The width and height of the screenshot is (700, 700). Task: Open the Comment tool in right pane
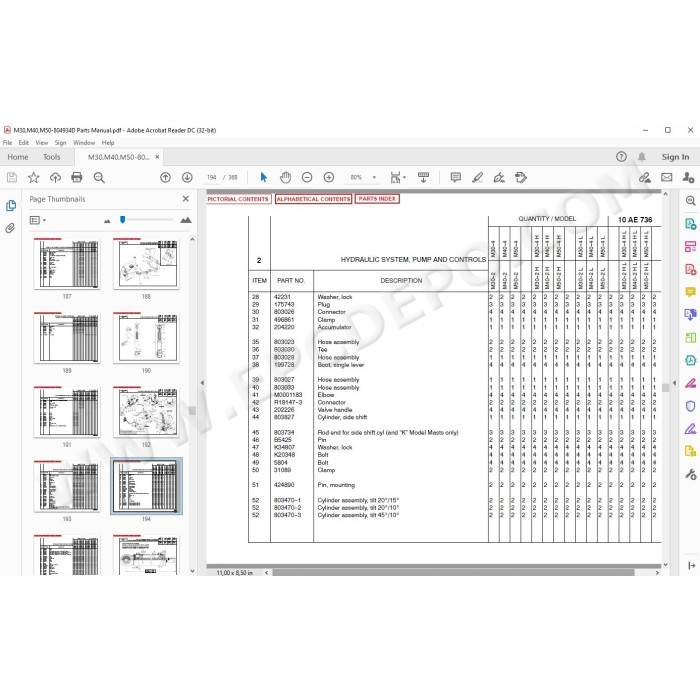pos(690,292)
